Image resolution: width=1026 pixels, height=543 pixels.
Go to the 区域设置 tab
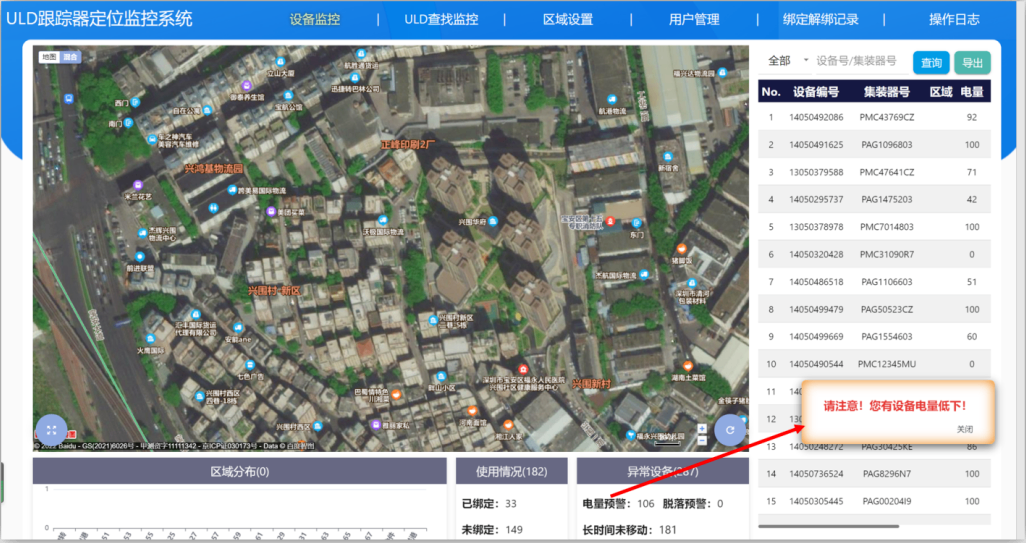pos(568,20)
